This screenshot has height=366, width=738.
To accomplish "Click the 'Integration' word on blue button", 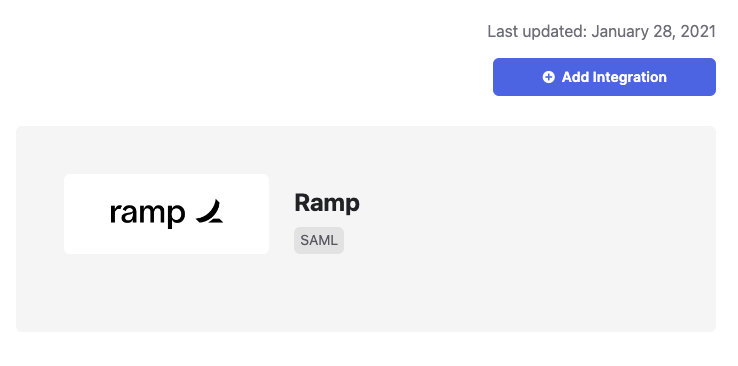I will coord(629,77).
